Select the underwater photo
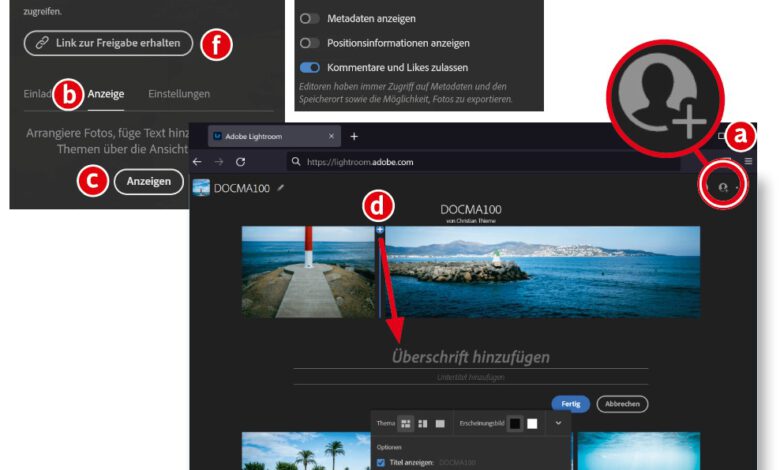The height and width of the screenshot is (470, 780). (x=639, y=451)
